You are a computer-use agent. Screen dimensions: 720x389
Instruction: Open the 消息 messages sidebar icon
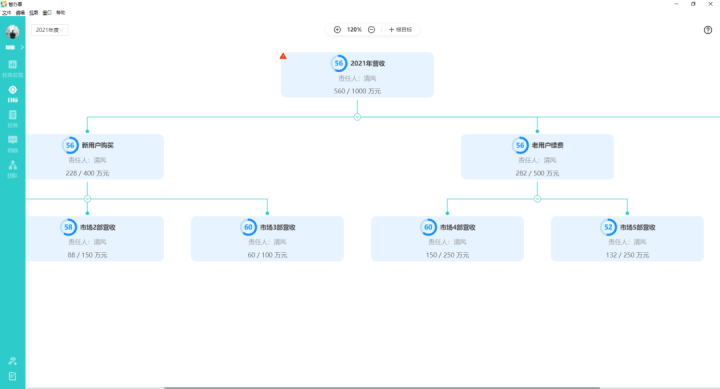[x=12, y=143]
